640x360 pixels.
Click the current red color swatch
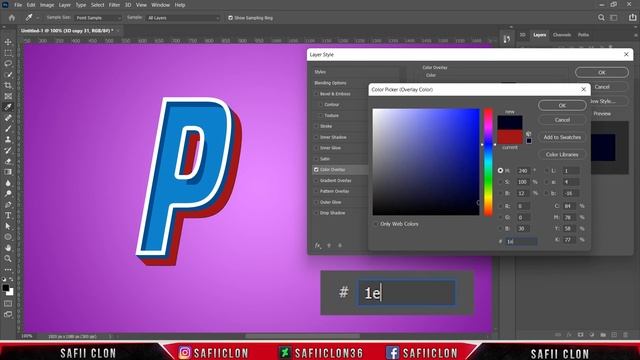point(510,137)
